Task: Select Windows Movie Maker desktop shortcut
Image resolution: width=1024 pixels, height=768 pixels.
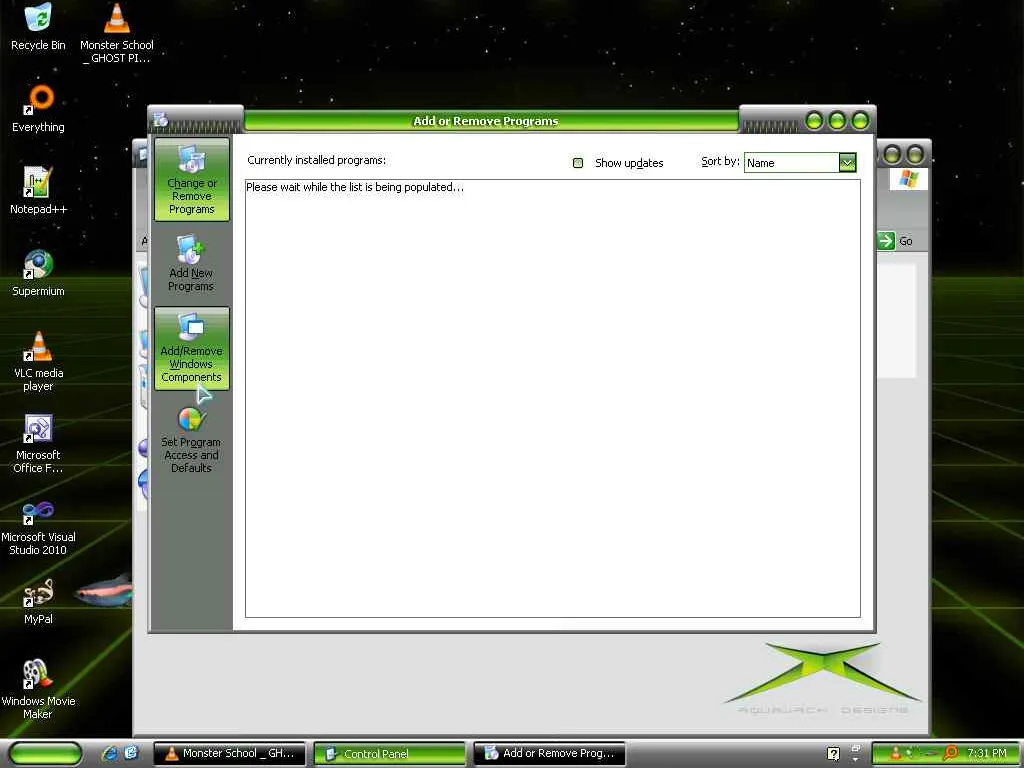Action: click(38, 690)
